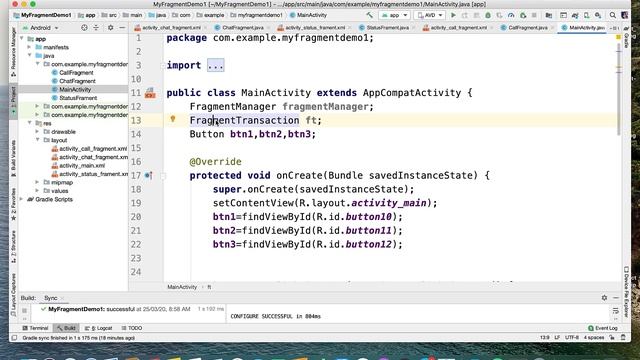The width and height of the screenshot is (640, 360).
Task: Open the AVD device selector dropdown
Action: click(429, 15)
